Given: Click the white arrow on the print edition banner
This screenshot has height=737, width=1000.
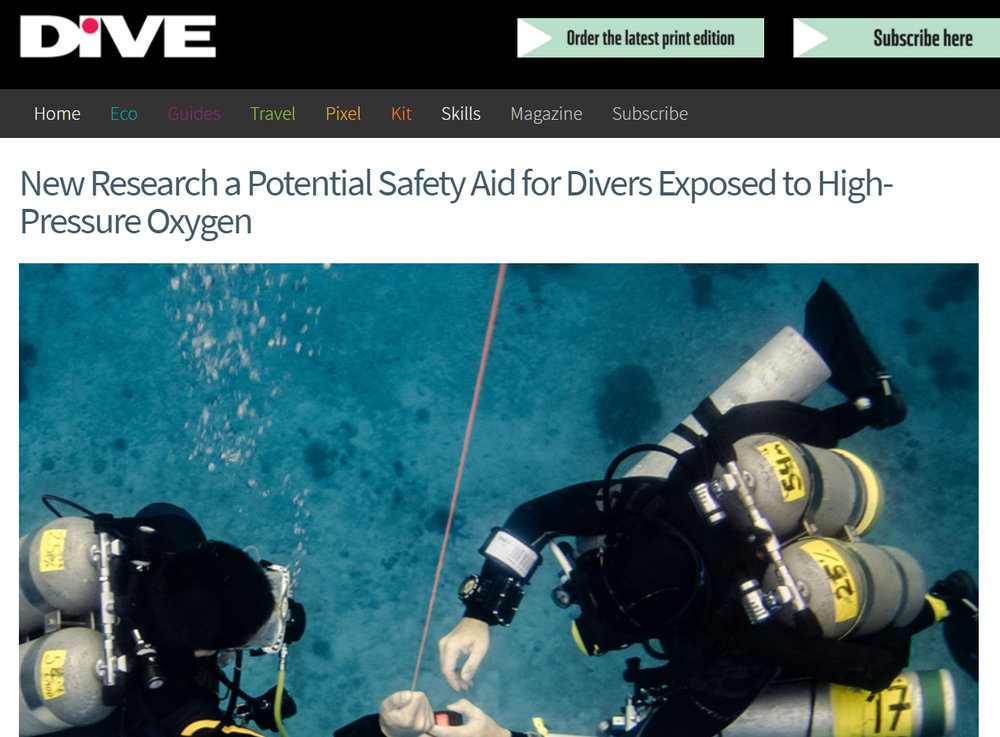Looking at the screenshot, I should coord(534,38).
